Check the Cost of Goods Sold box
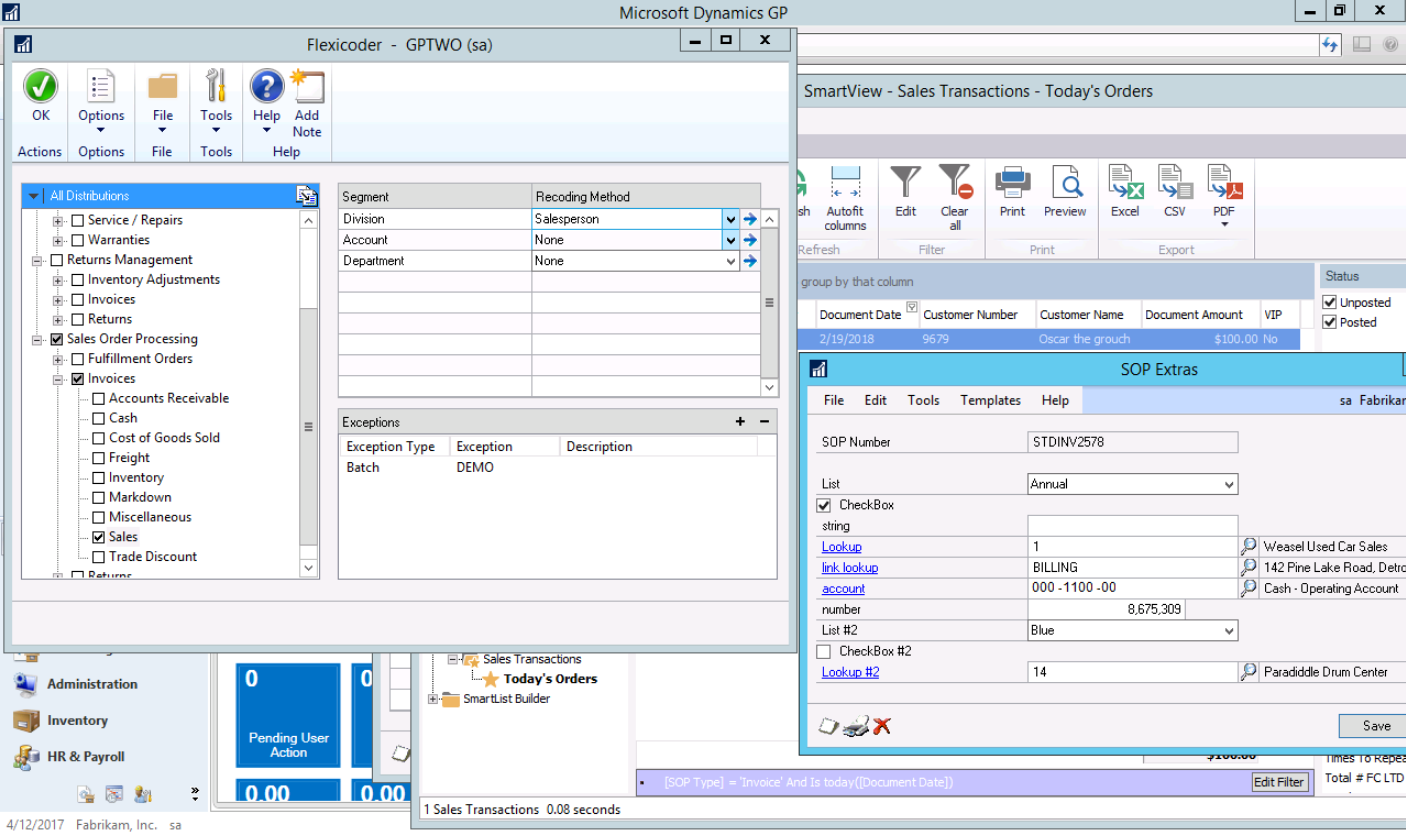Viewport: 1406px width, 834px height. pyautogui.click(x=98, y=438)
